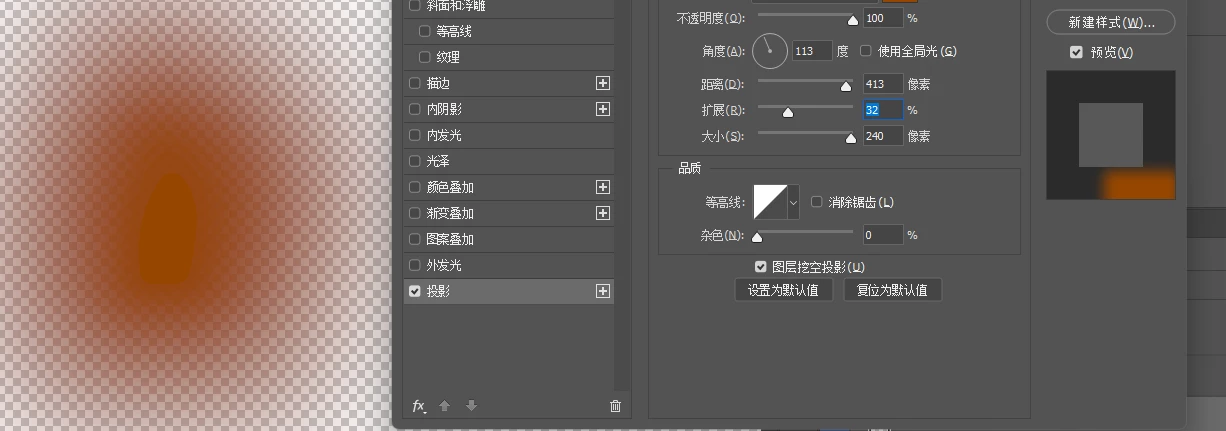Select the 颜色叠加 style row label

click(x=450, y=187)
